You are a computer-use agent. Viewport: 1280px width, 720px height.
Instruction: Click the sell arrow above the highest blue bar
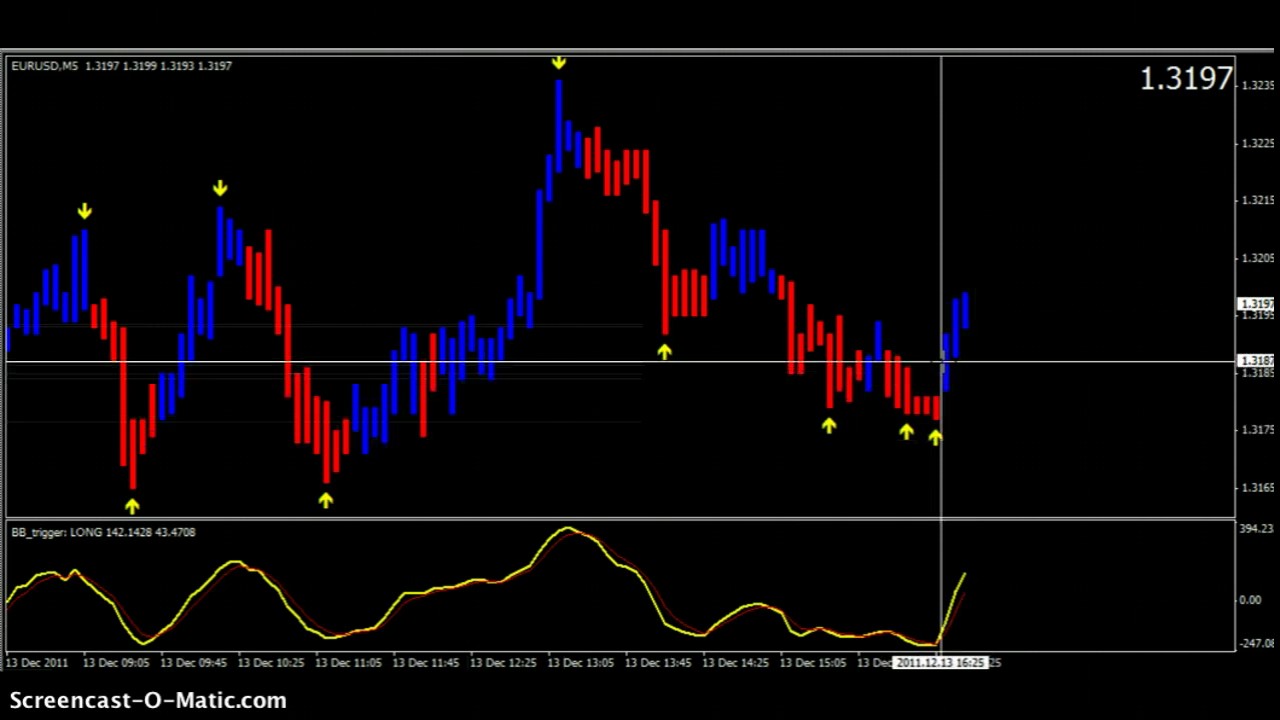coord(558,63)
